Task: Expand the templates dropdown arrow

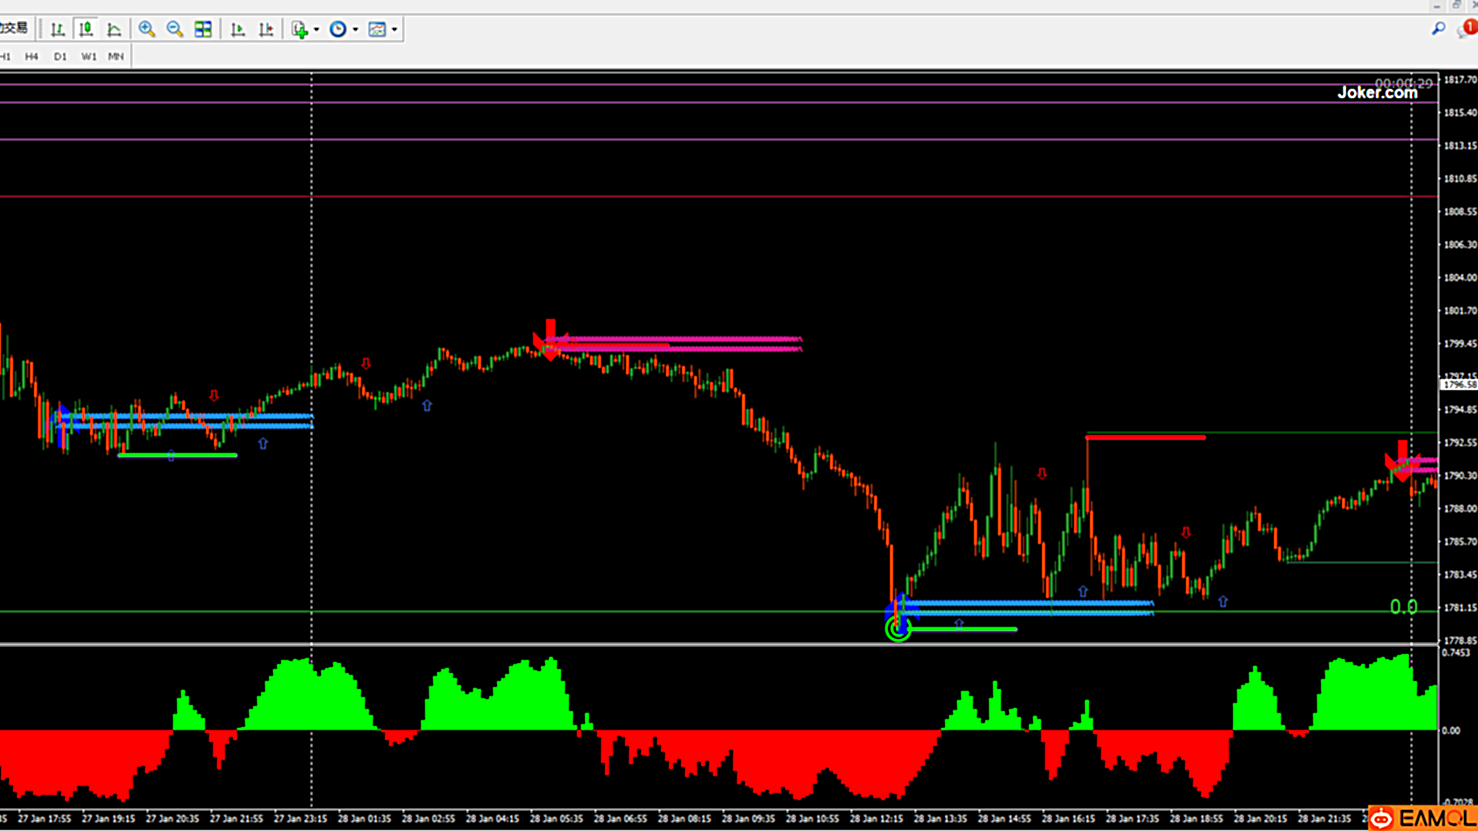Action: click(x=394, y=29)
